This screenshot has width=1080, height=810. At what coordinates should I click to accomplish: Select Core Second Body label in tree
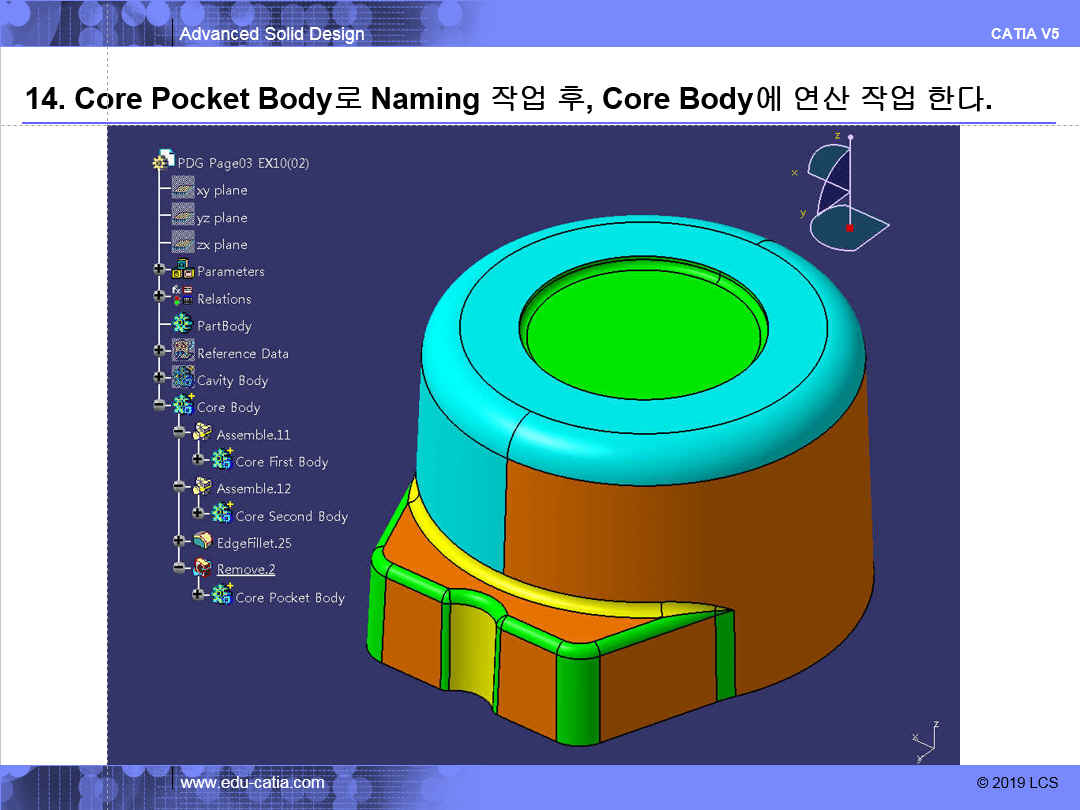291,516
